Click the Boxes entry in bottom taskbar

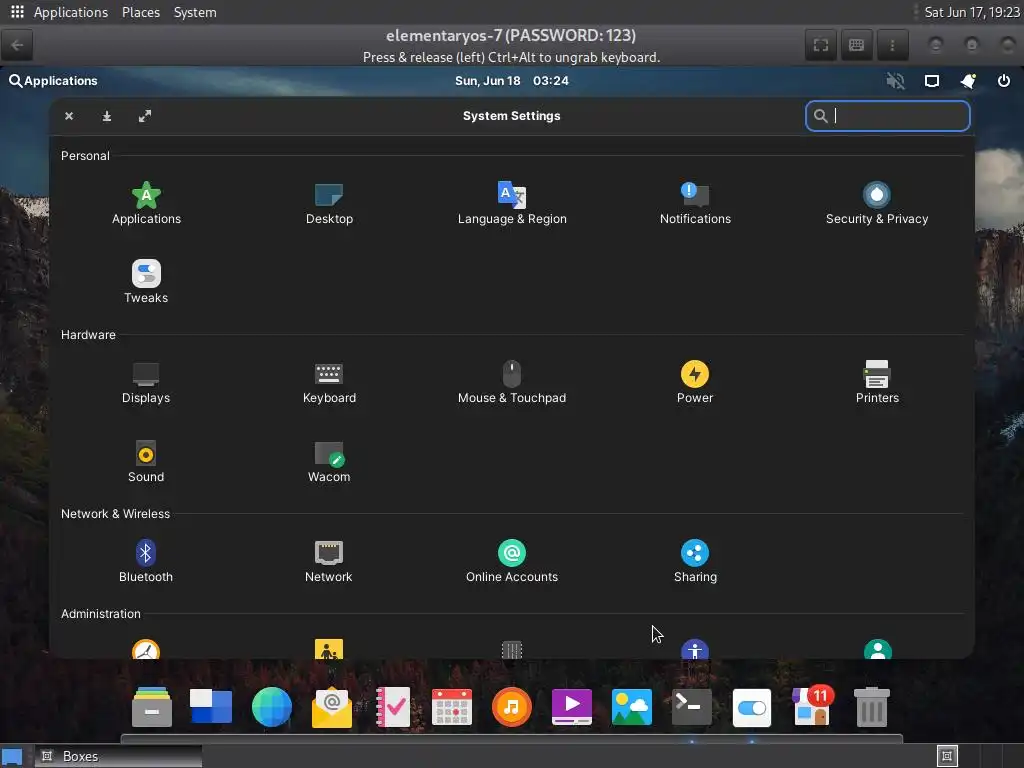click(118, 756)
